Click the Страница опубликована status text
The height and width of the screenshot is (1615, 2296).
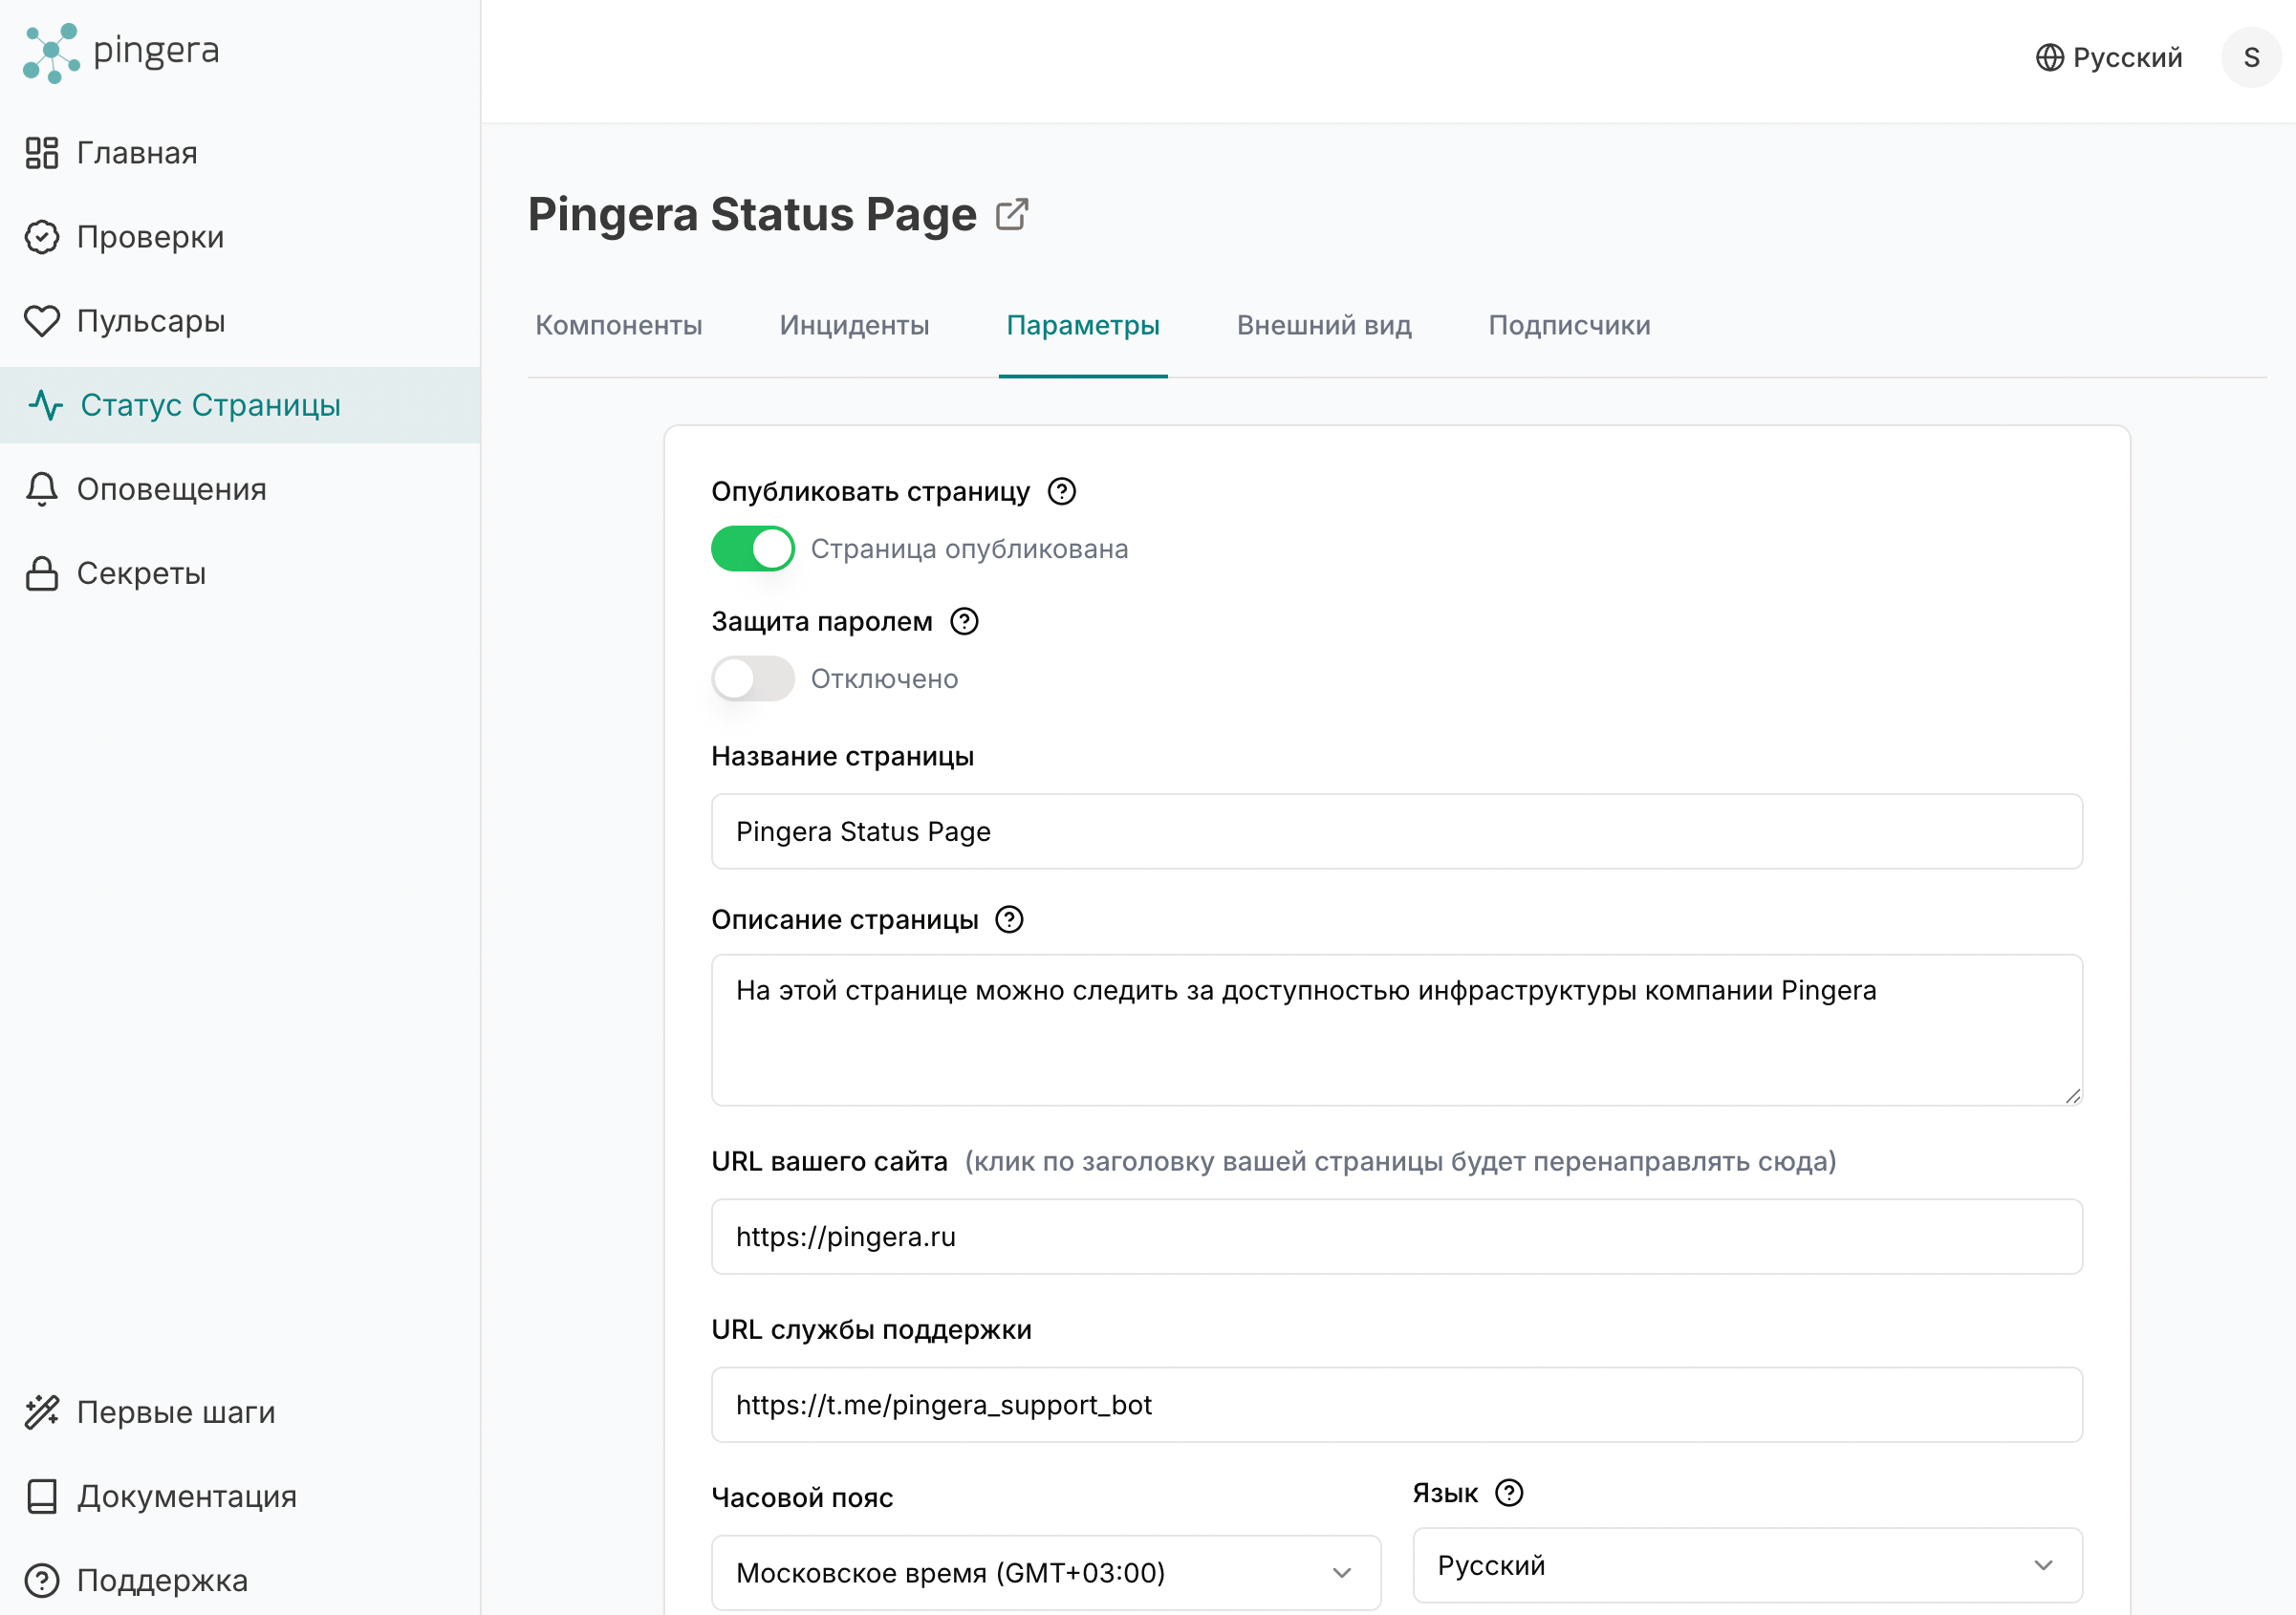point(969,549)
